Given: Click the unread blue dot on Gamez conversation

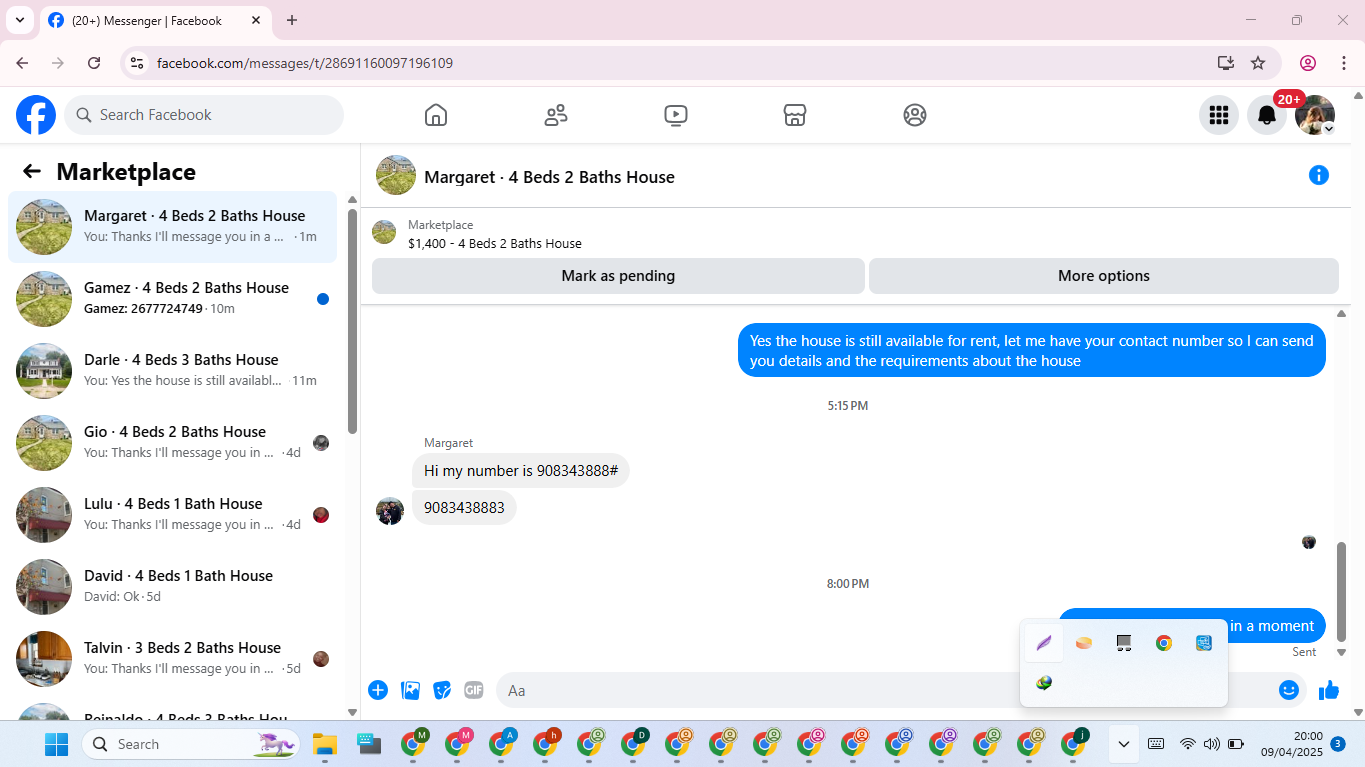Looking at the screenshot, I should [x=323, y=299].
